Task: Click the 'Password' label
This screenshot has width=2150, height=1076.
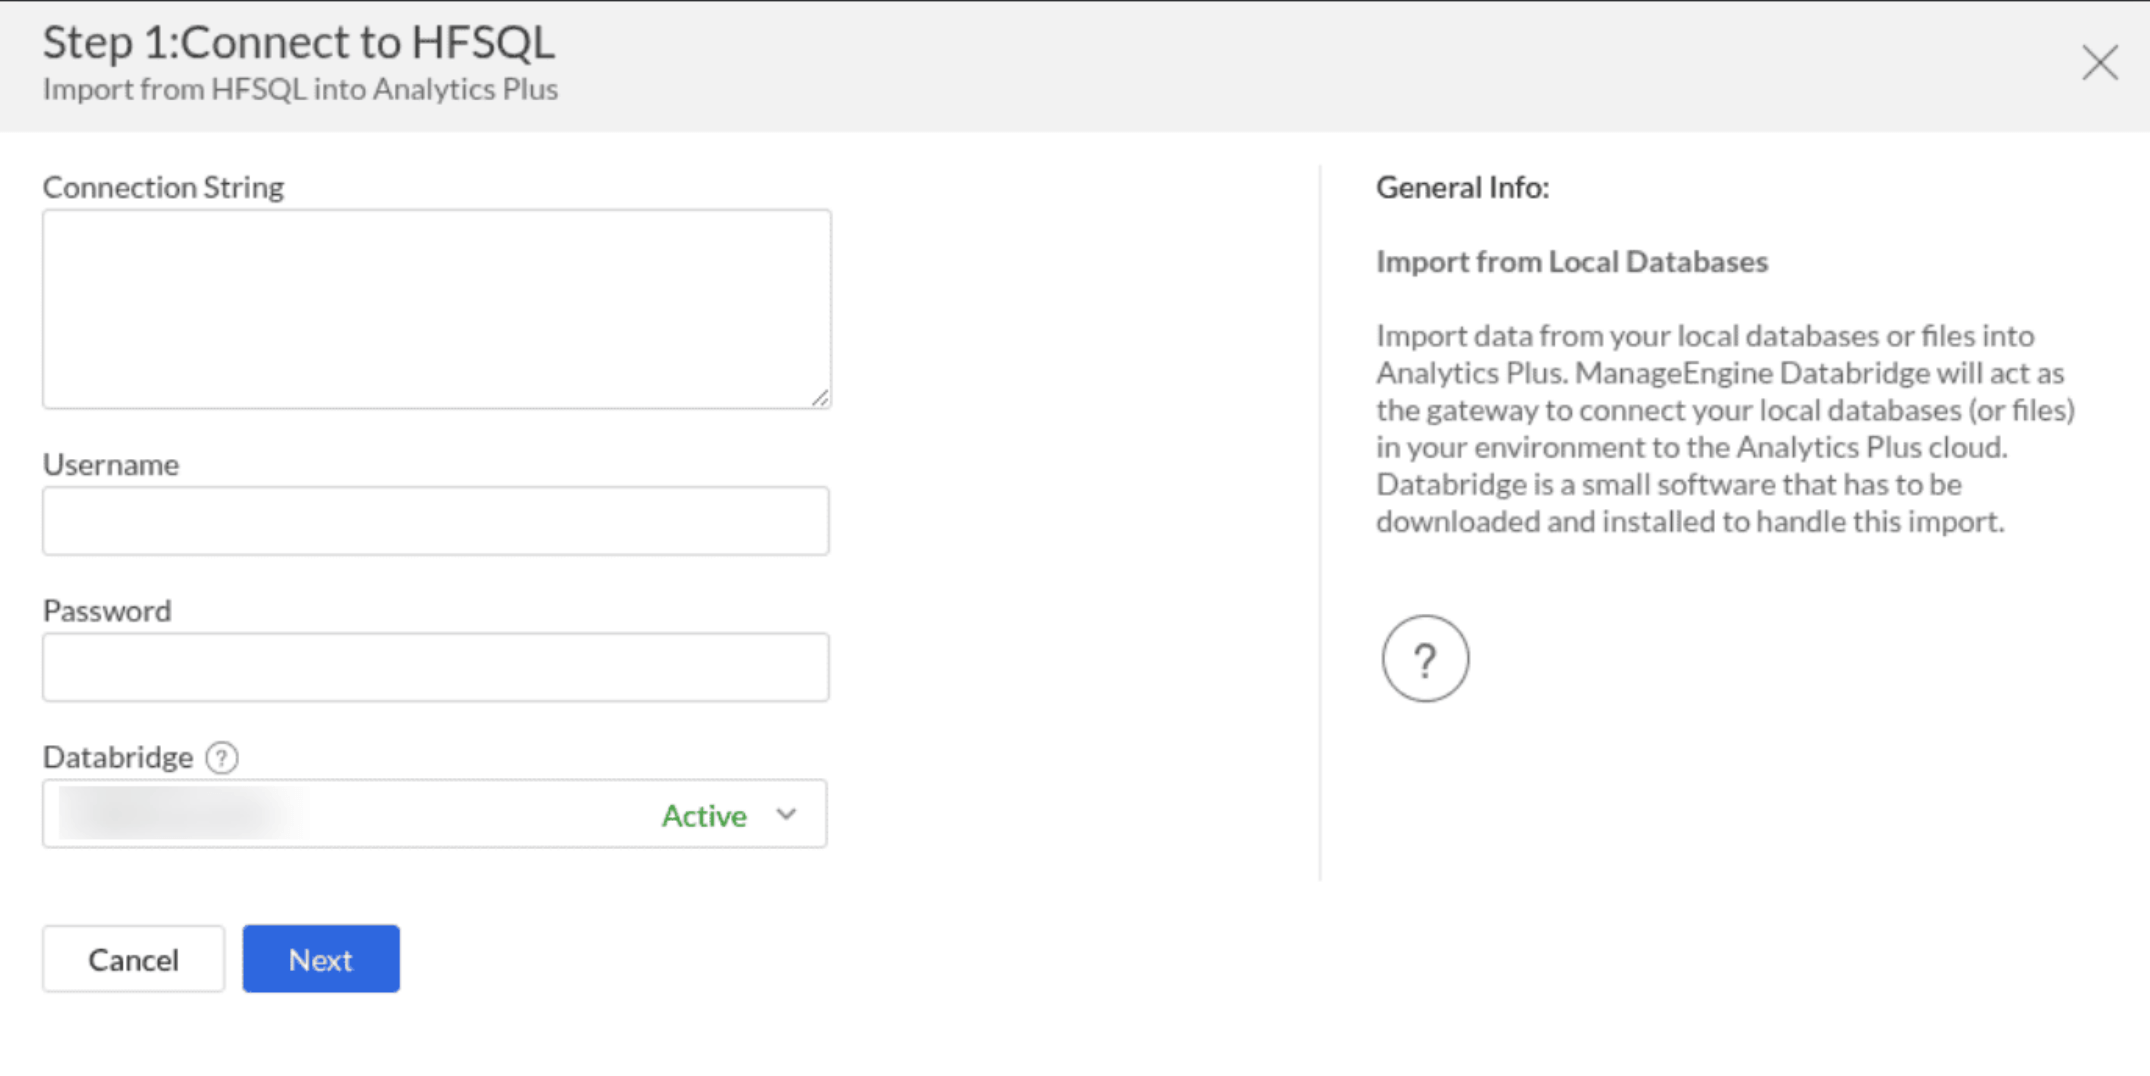Action: [107, 611]
